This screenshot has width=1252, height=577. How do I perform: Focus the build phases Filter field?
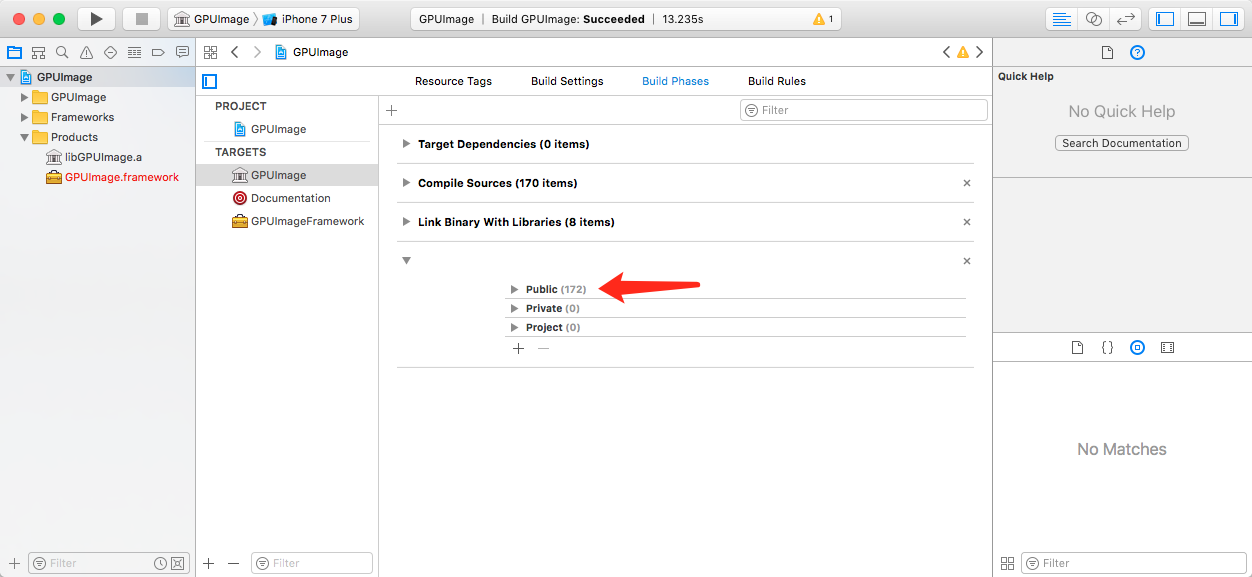[x=864, y=110]
